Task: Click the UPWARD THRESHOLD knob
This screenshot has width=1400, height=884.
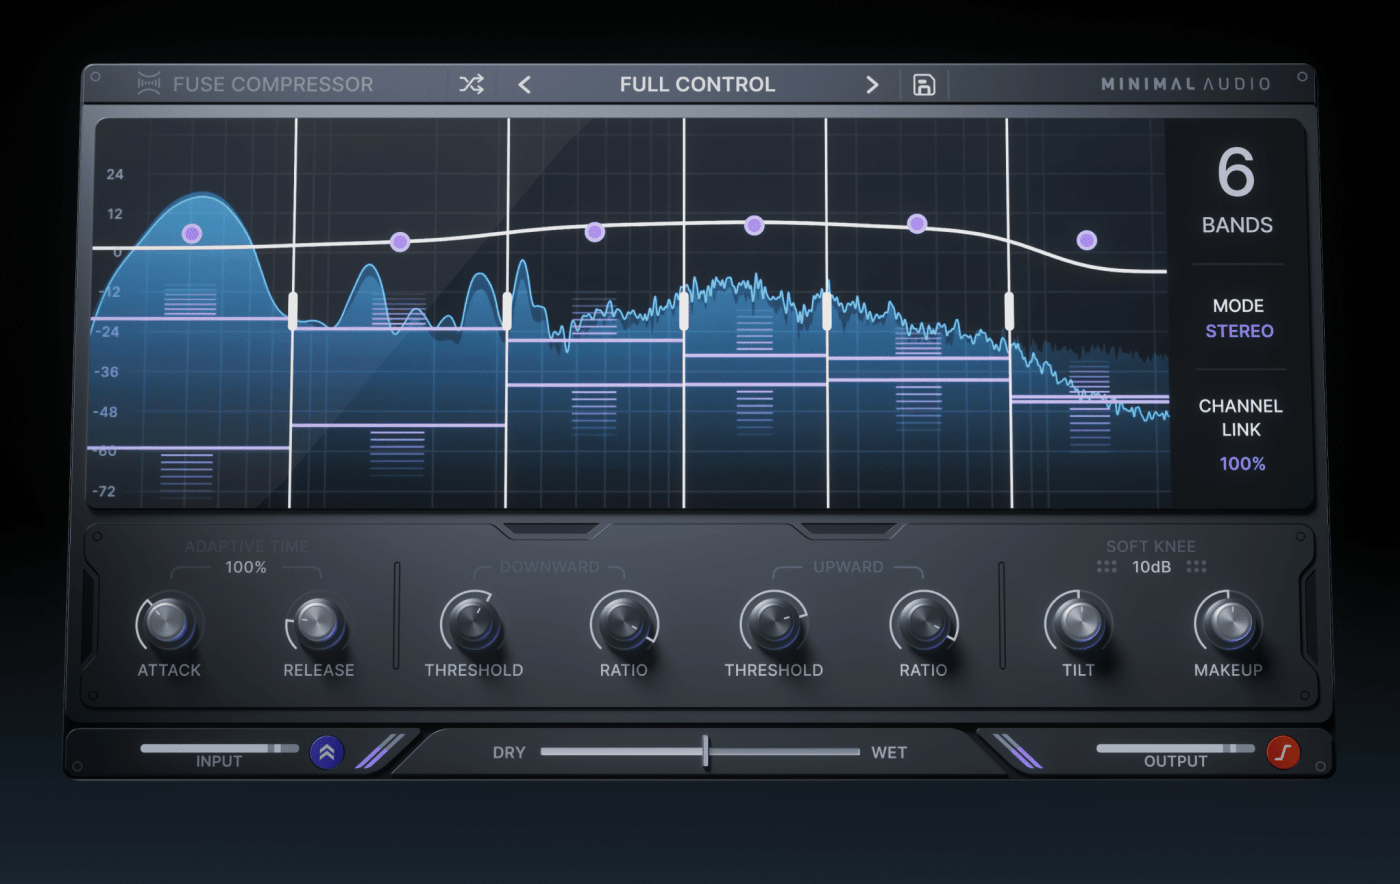Action: [773, 623]
